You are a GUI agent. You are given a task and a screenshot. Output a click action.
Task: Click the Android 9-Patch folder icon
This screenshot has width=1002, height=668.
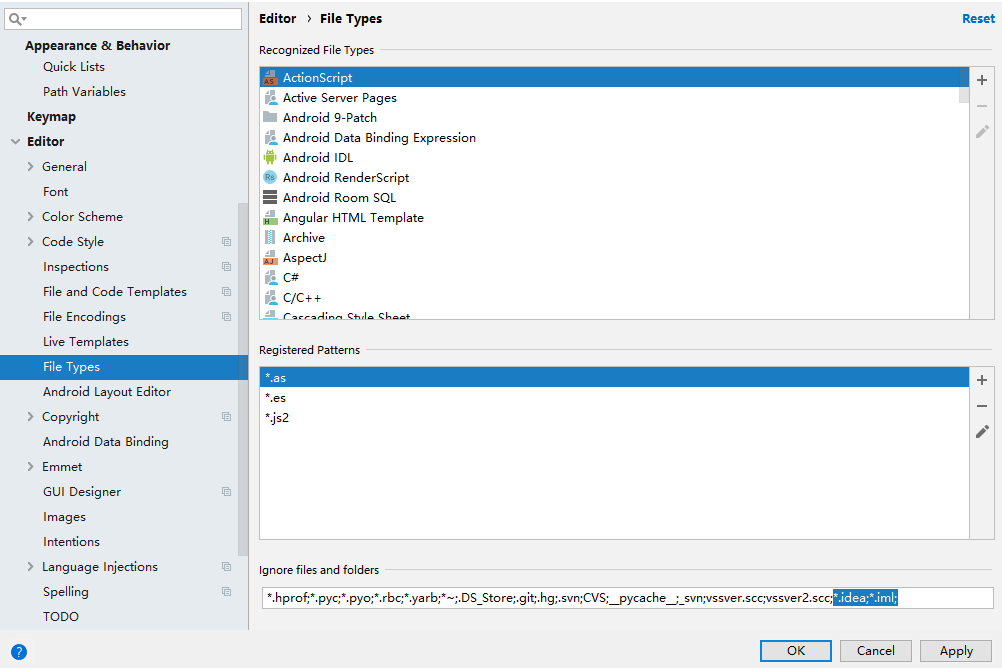[x=270, y=118]
